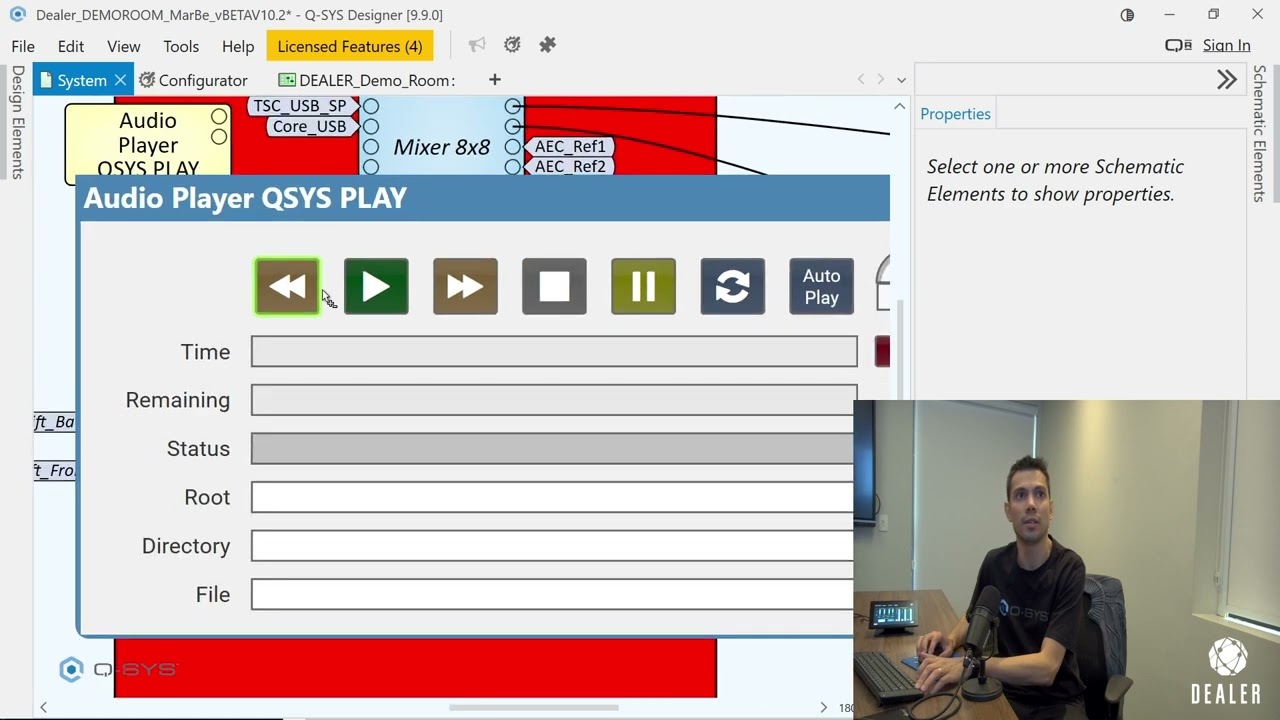This screenshot has width=1280, height=720.
Task: Pause audio with the yellow Pause button
Action: [x=643, y=287]
